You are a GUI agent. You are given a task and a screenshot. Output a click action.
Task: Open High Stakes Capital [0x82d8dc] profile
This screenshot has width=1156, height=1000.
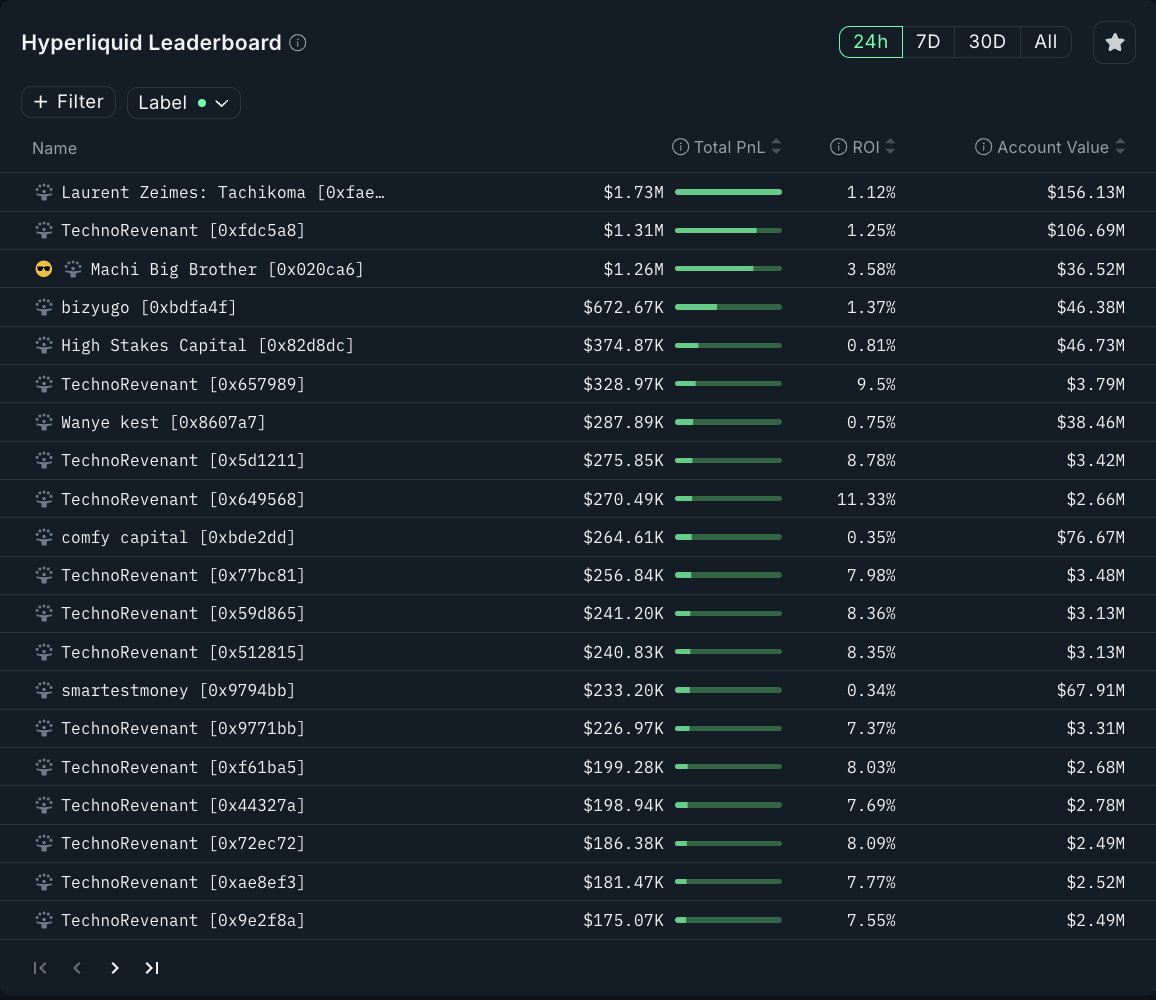pos(207,345)
